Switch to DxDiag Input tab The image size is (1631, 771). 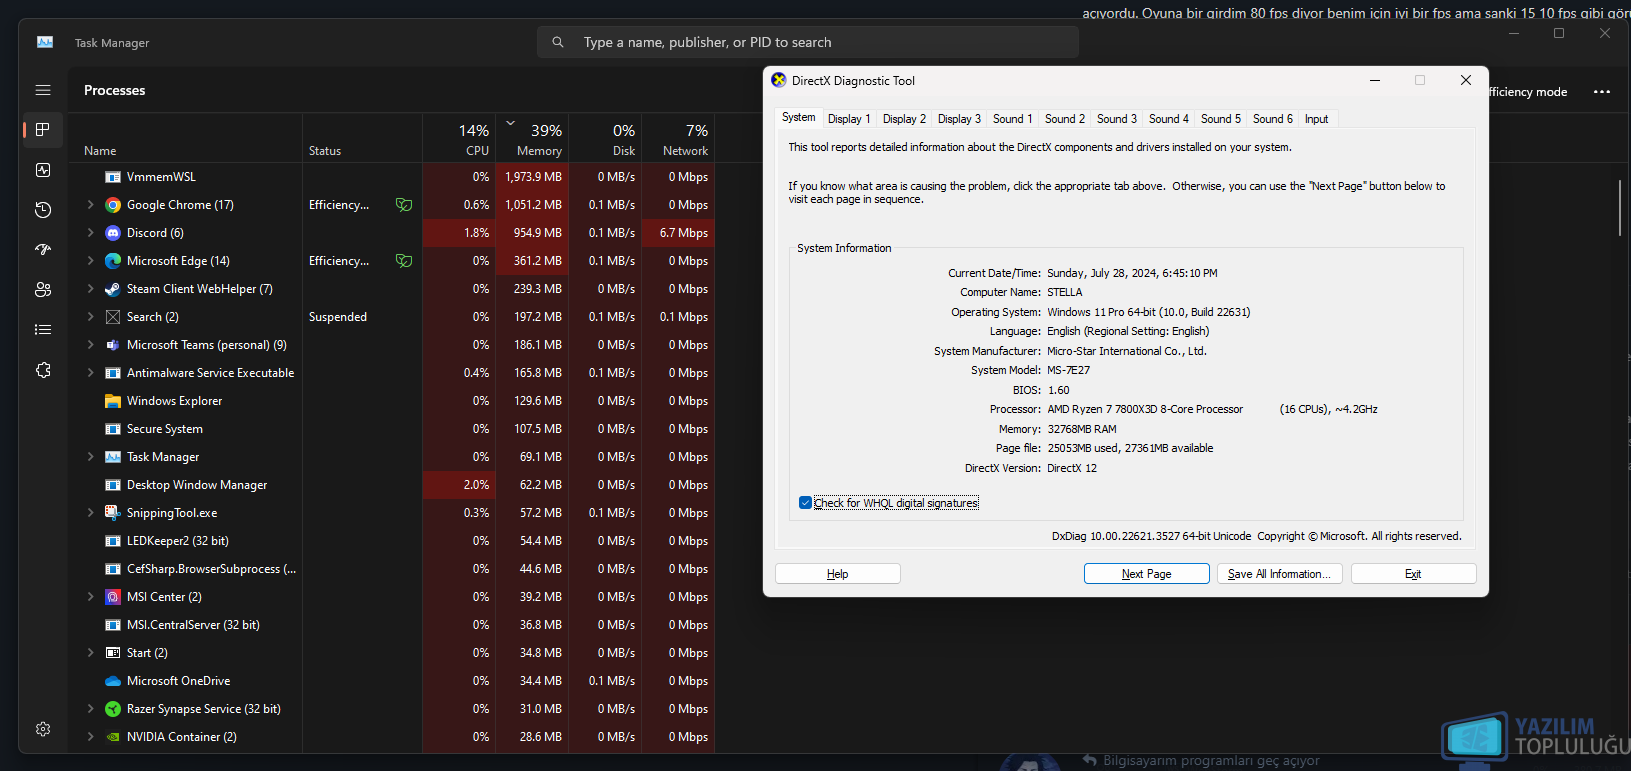[1316, 119]
